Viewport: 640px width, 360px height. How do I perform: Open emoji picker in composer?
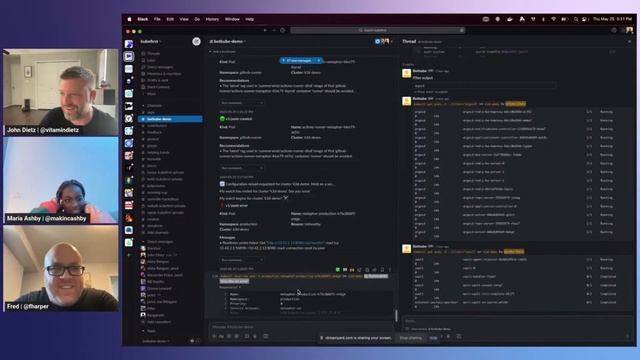point(229,336)
